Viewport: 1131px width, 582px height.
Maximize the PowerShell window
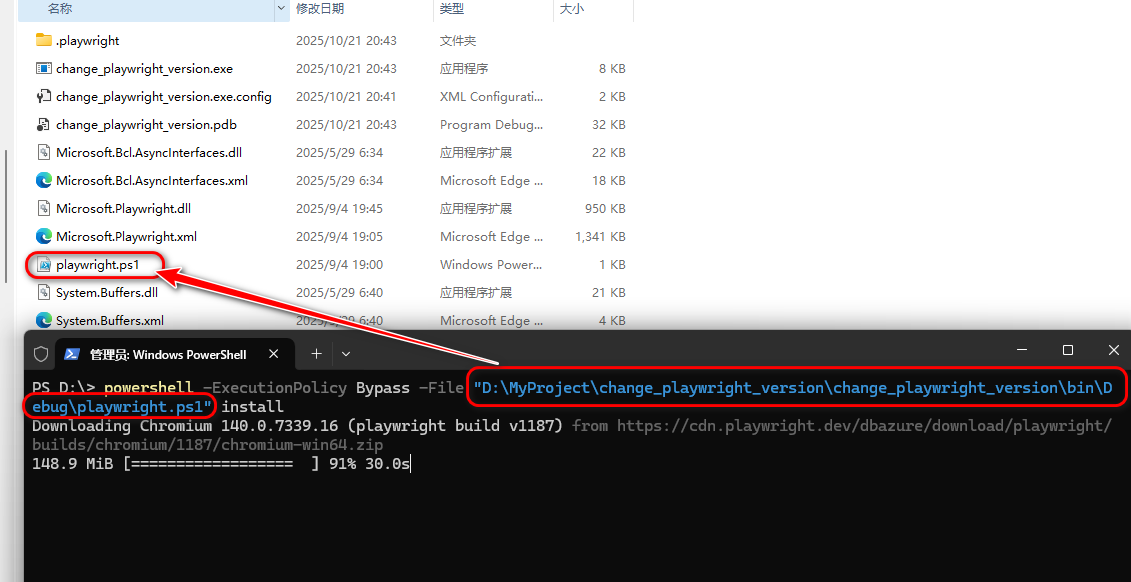[x=1068, y=350]
